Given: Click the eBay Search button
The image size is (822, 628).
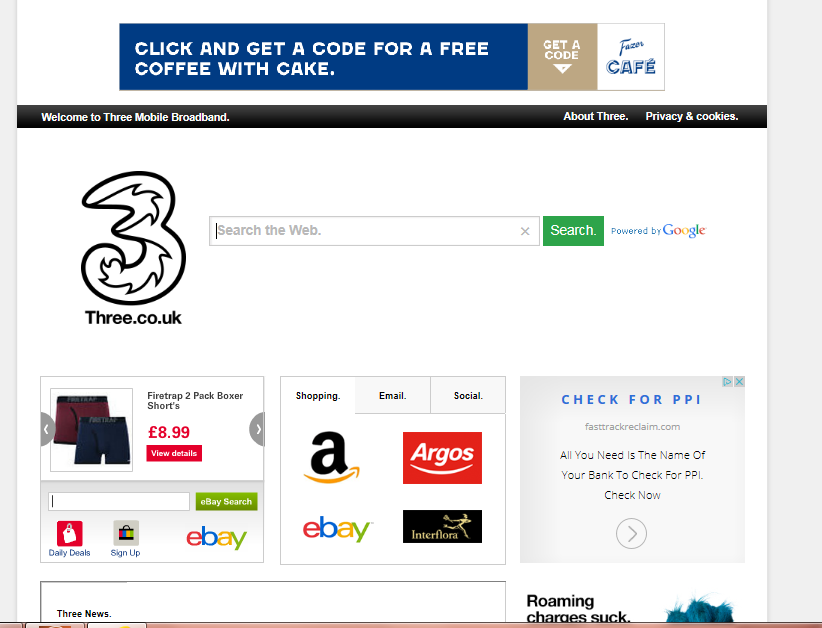Looking at the screenshot, I should [226, 502].
